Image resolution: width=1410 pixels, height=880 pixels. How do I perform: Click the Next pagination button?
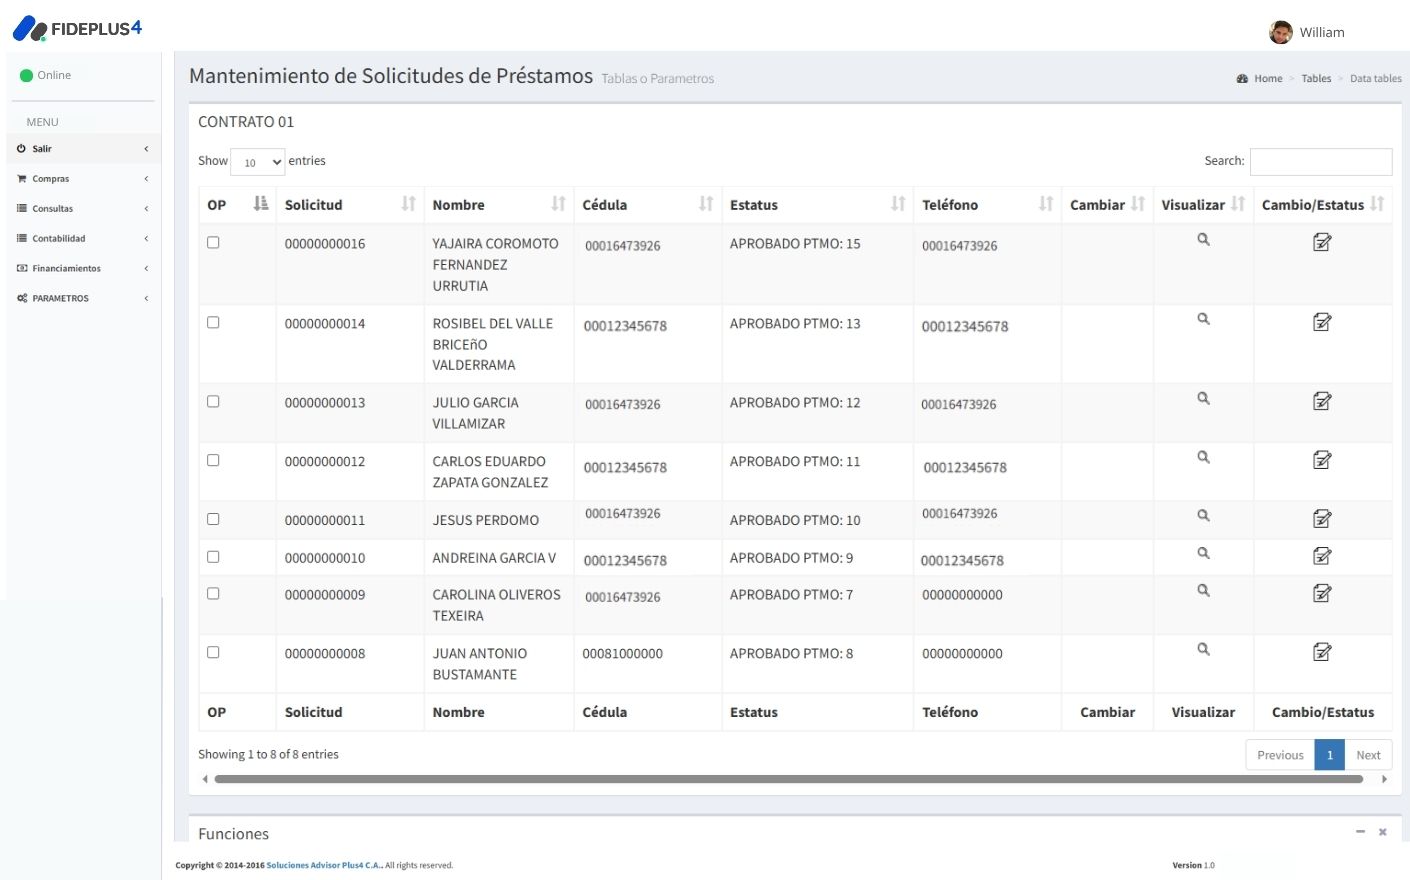click(x=1368, y=754)
